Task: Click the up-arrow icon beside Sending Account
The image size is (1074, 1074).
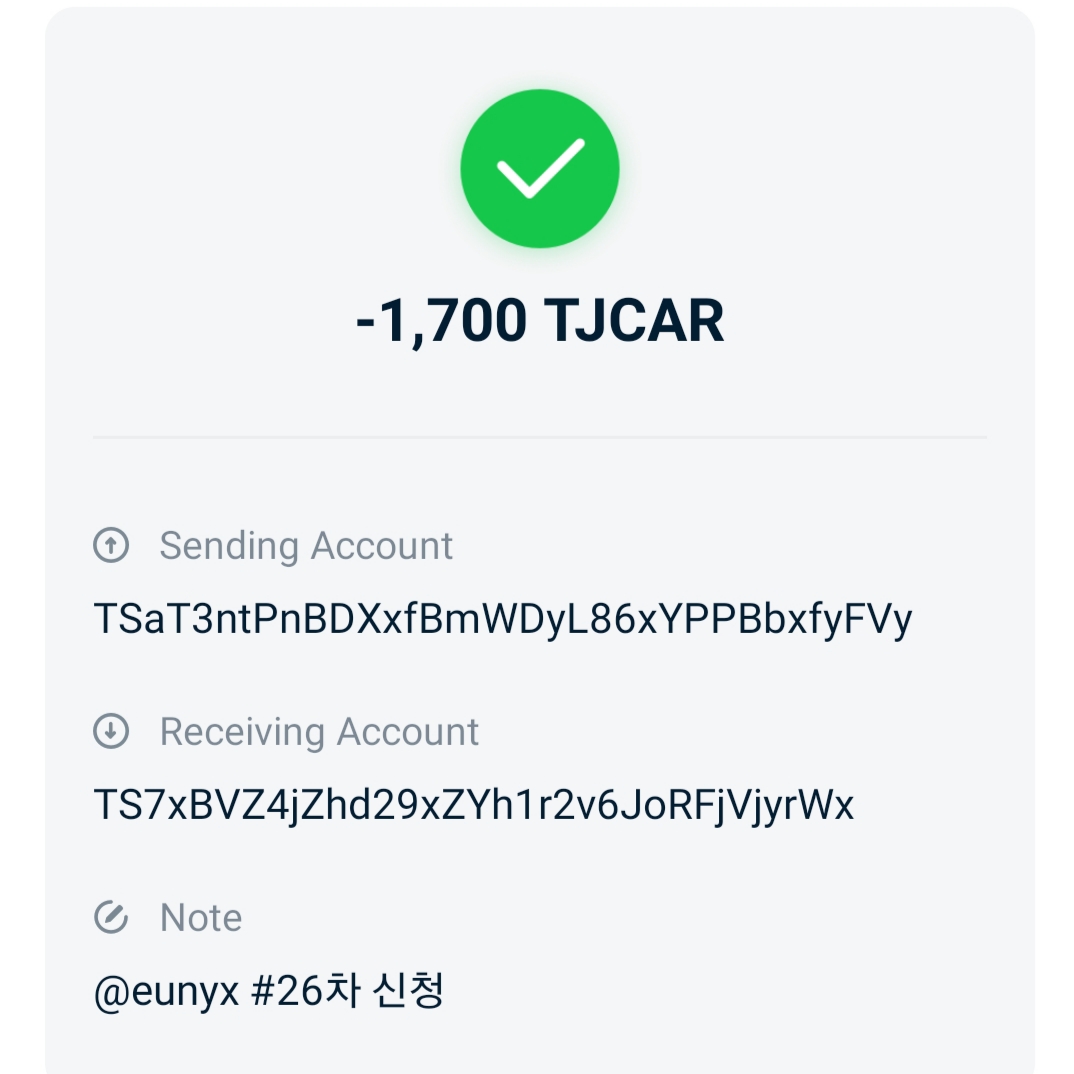Action: tap(111, 545)
